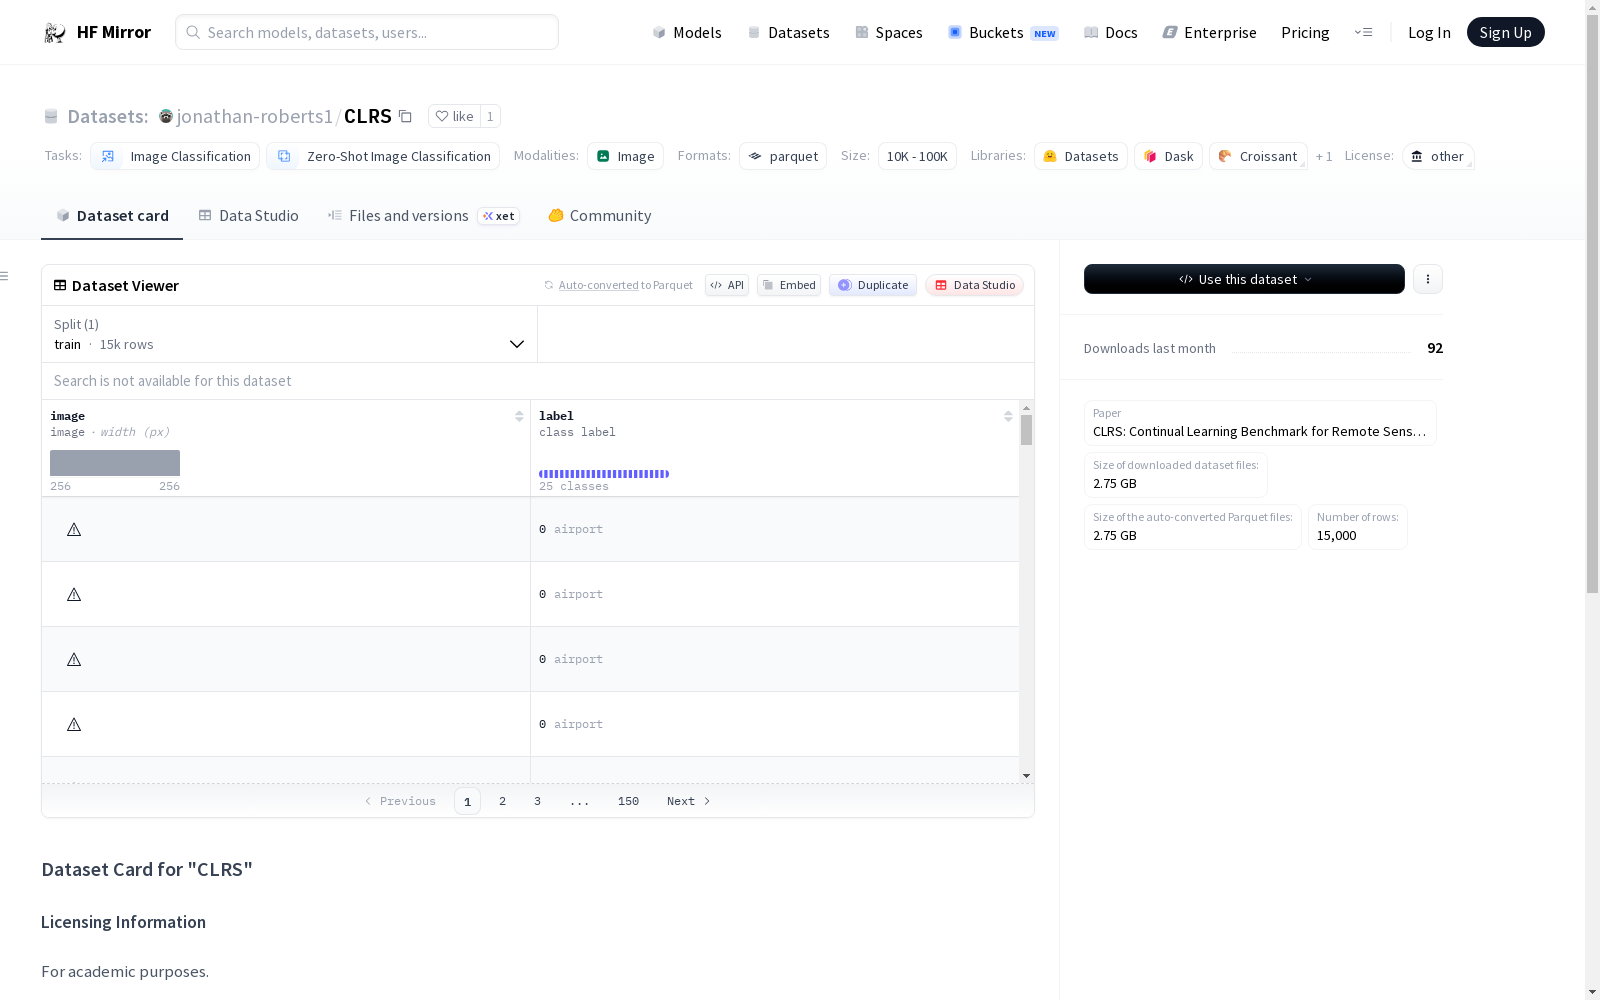Open the API button

click(727, 285)
